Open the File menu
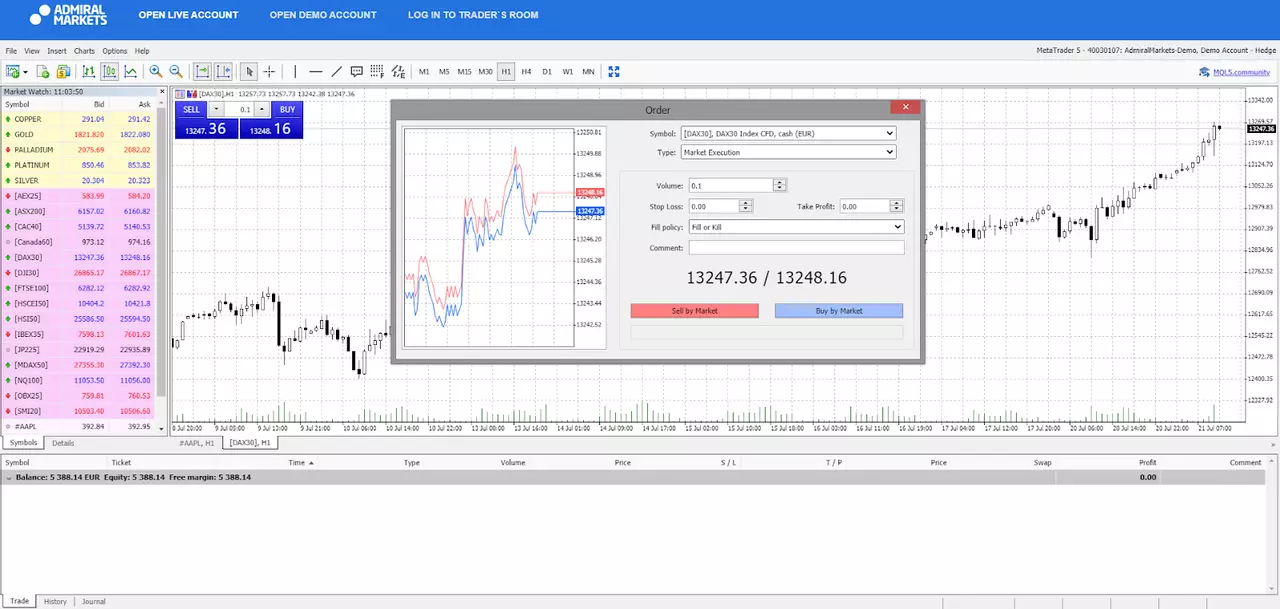This screenshot has width=1280, height=609. (11, 51)
